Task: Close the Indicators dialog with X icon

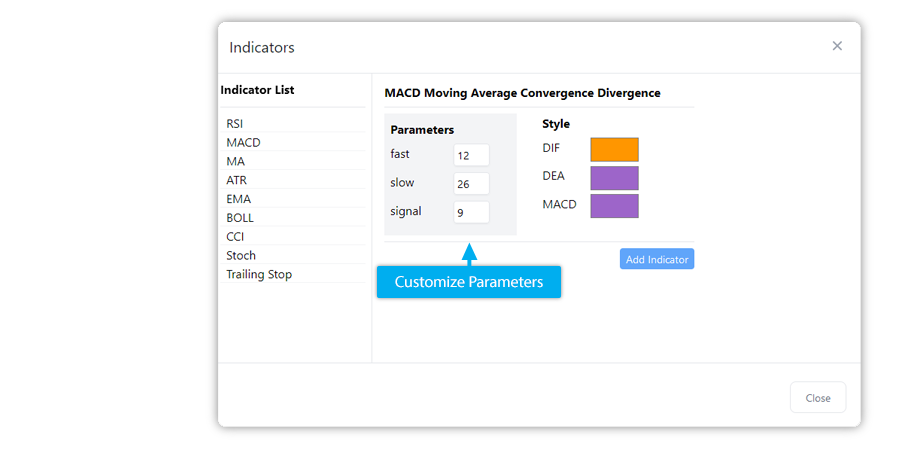Action: tap(837, 46)
